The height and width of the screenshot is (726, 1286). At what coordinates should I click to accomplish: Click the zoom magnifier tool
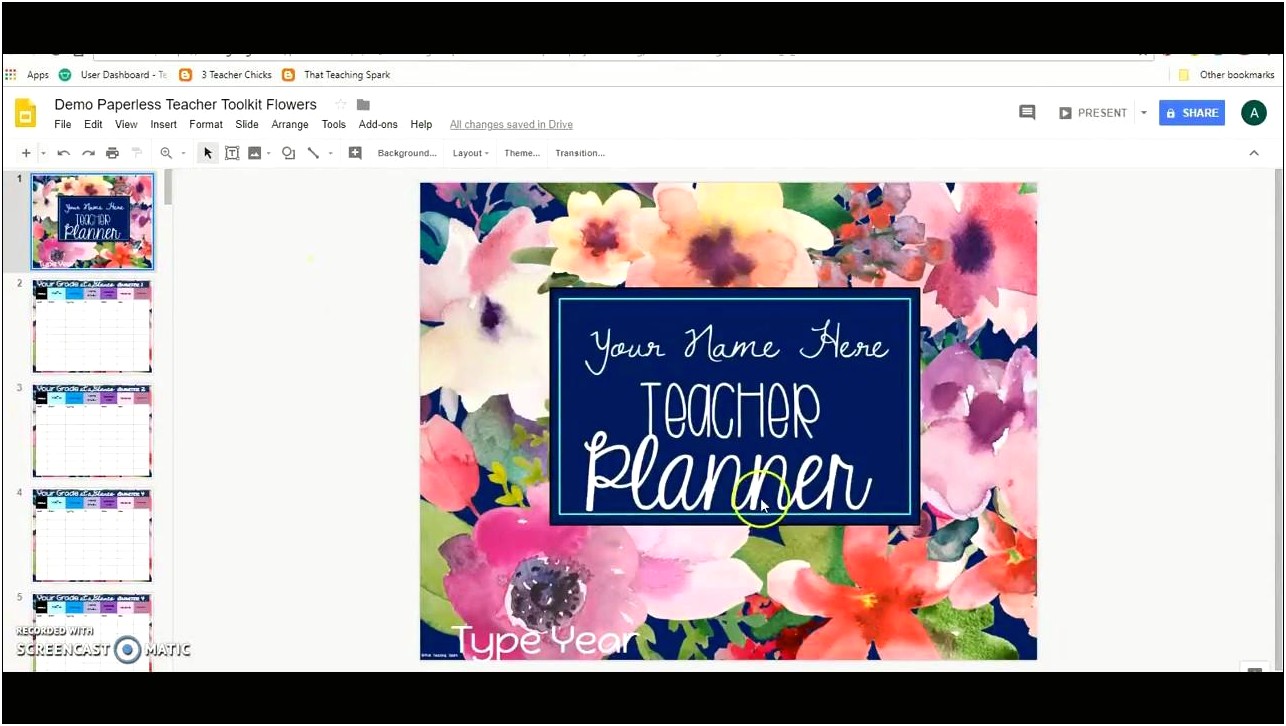click(x=166, y=153)
